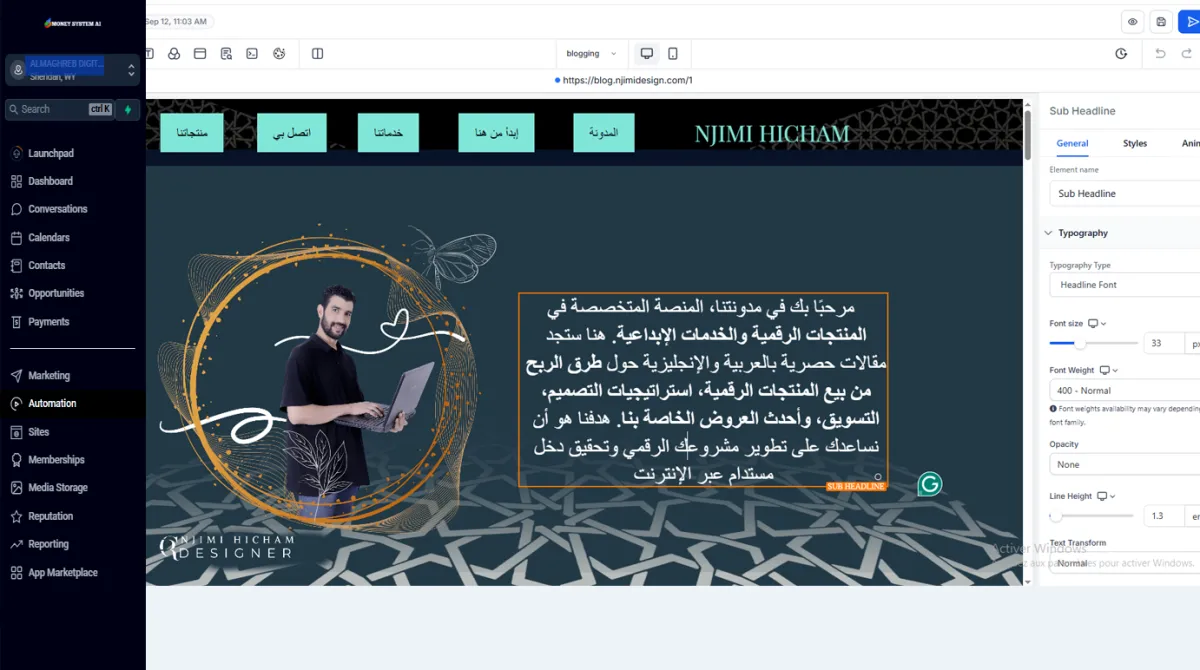1200x670 pixels.
Task: Switch to desktop view
Action: click(647, 53)
